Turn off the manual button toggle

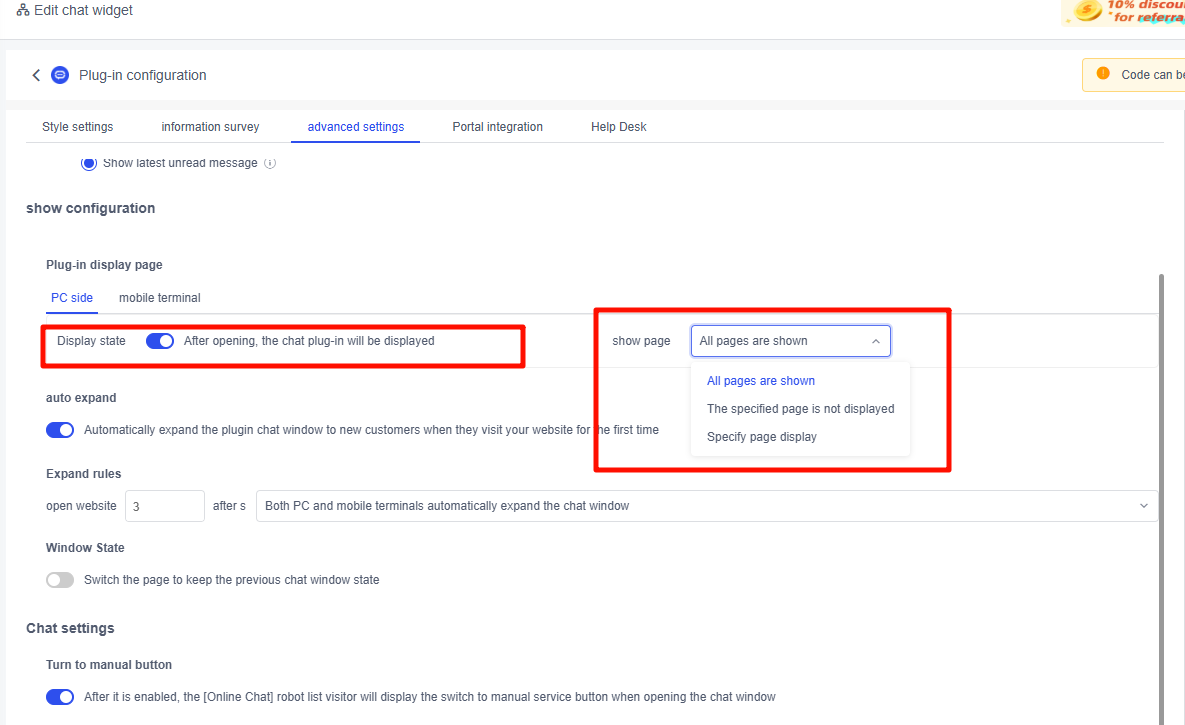coord(60,697)
